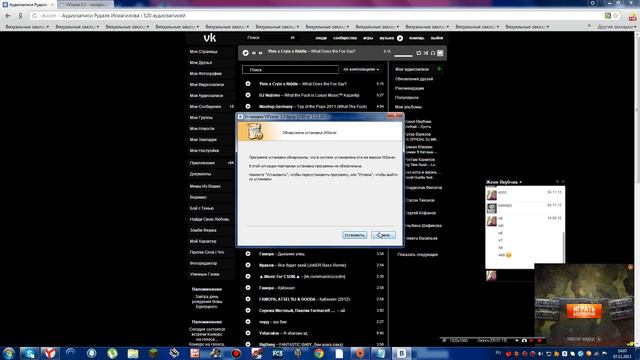Go back using browser back arrow
Viewport: 640px width, 360px height.
click(8, 16)
